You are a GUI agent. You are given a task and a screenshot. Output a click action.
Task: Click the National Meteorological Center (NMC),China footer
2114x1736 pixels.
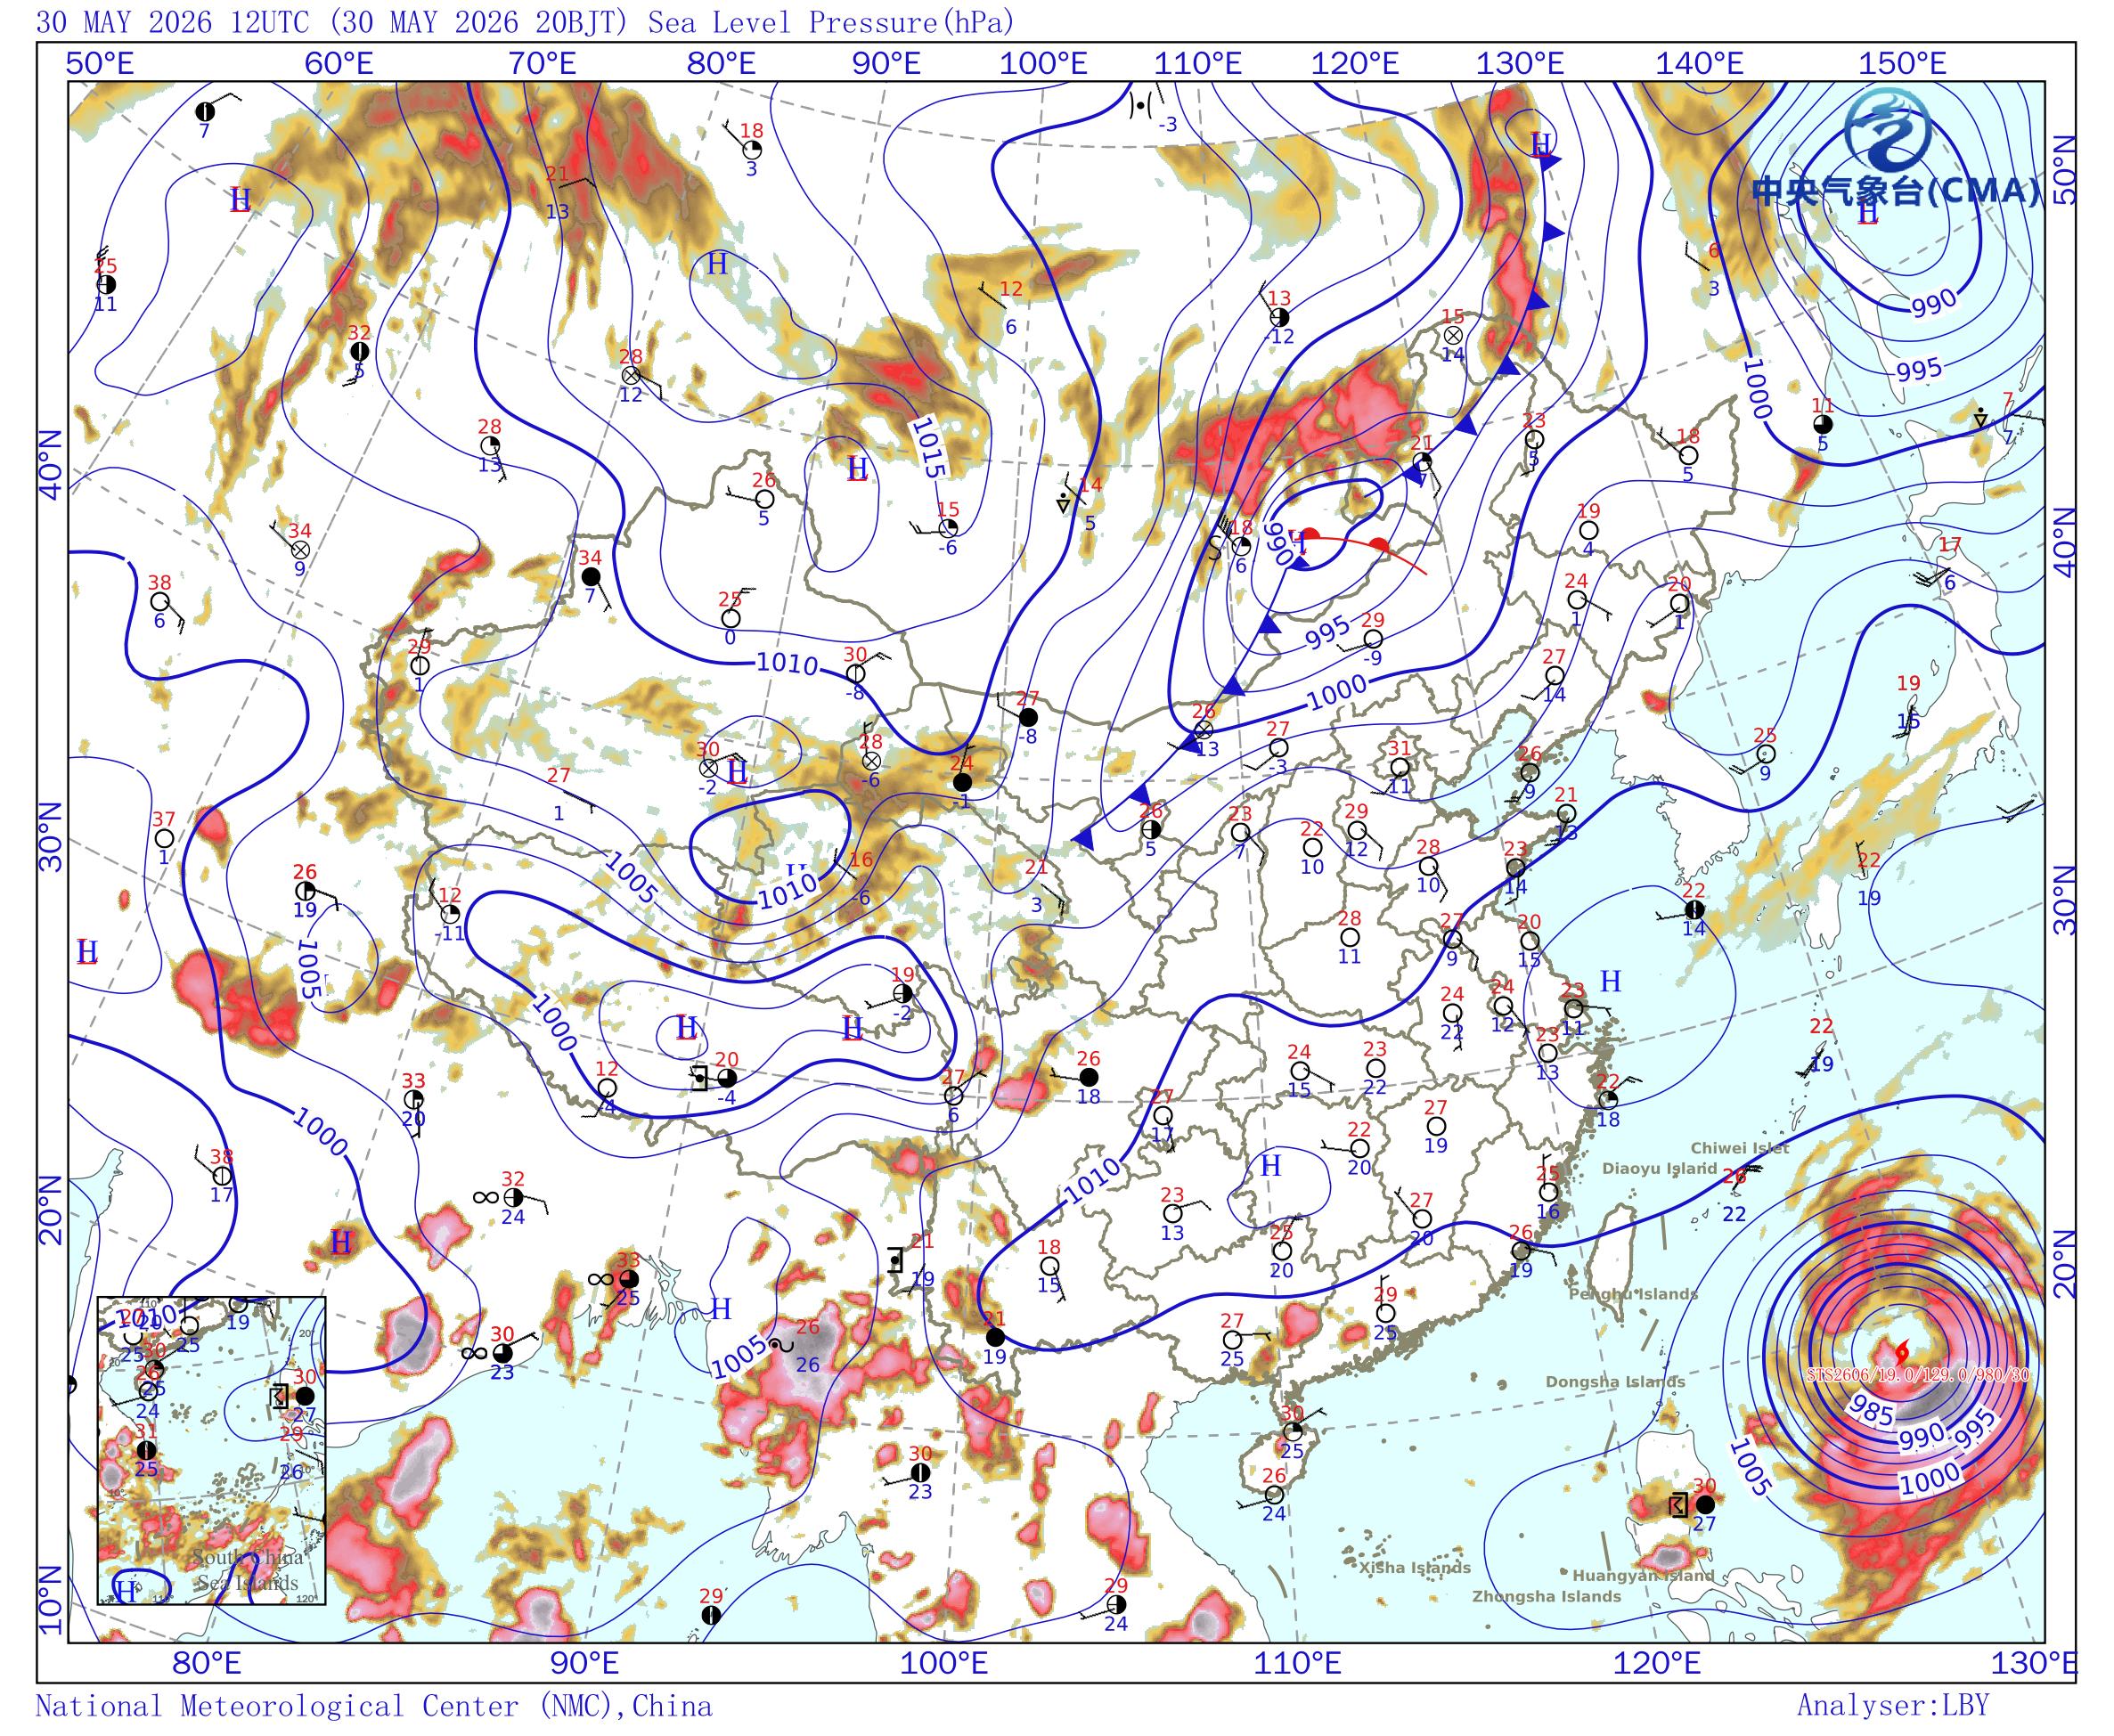pos(374,1705)
